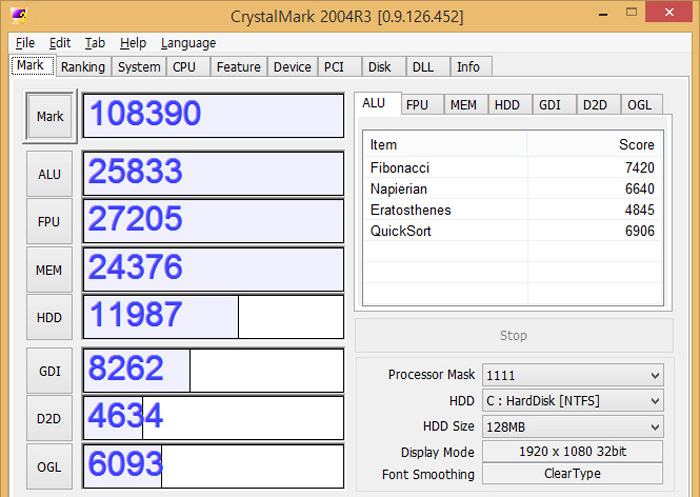This screenshot has width=700, height=497.
Task: Click the Score column header
Action: 595,144
